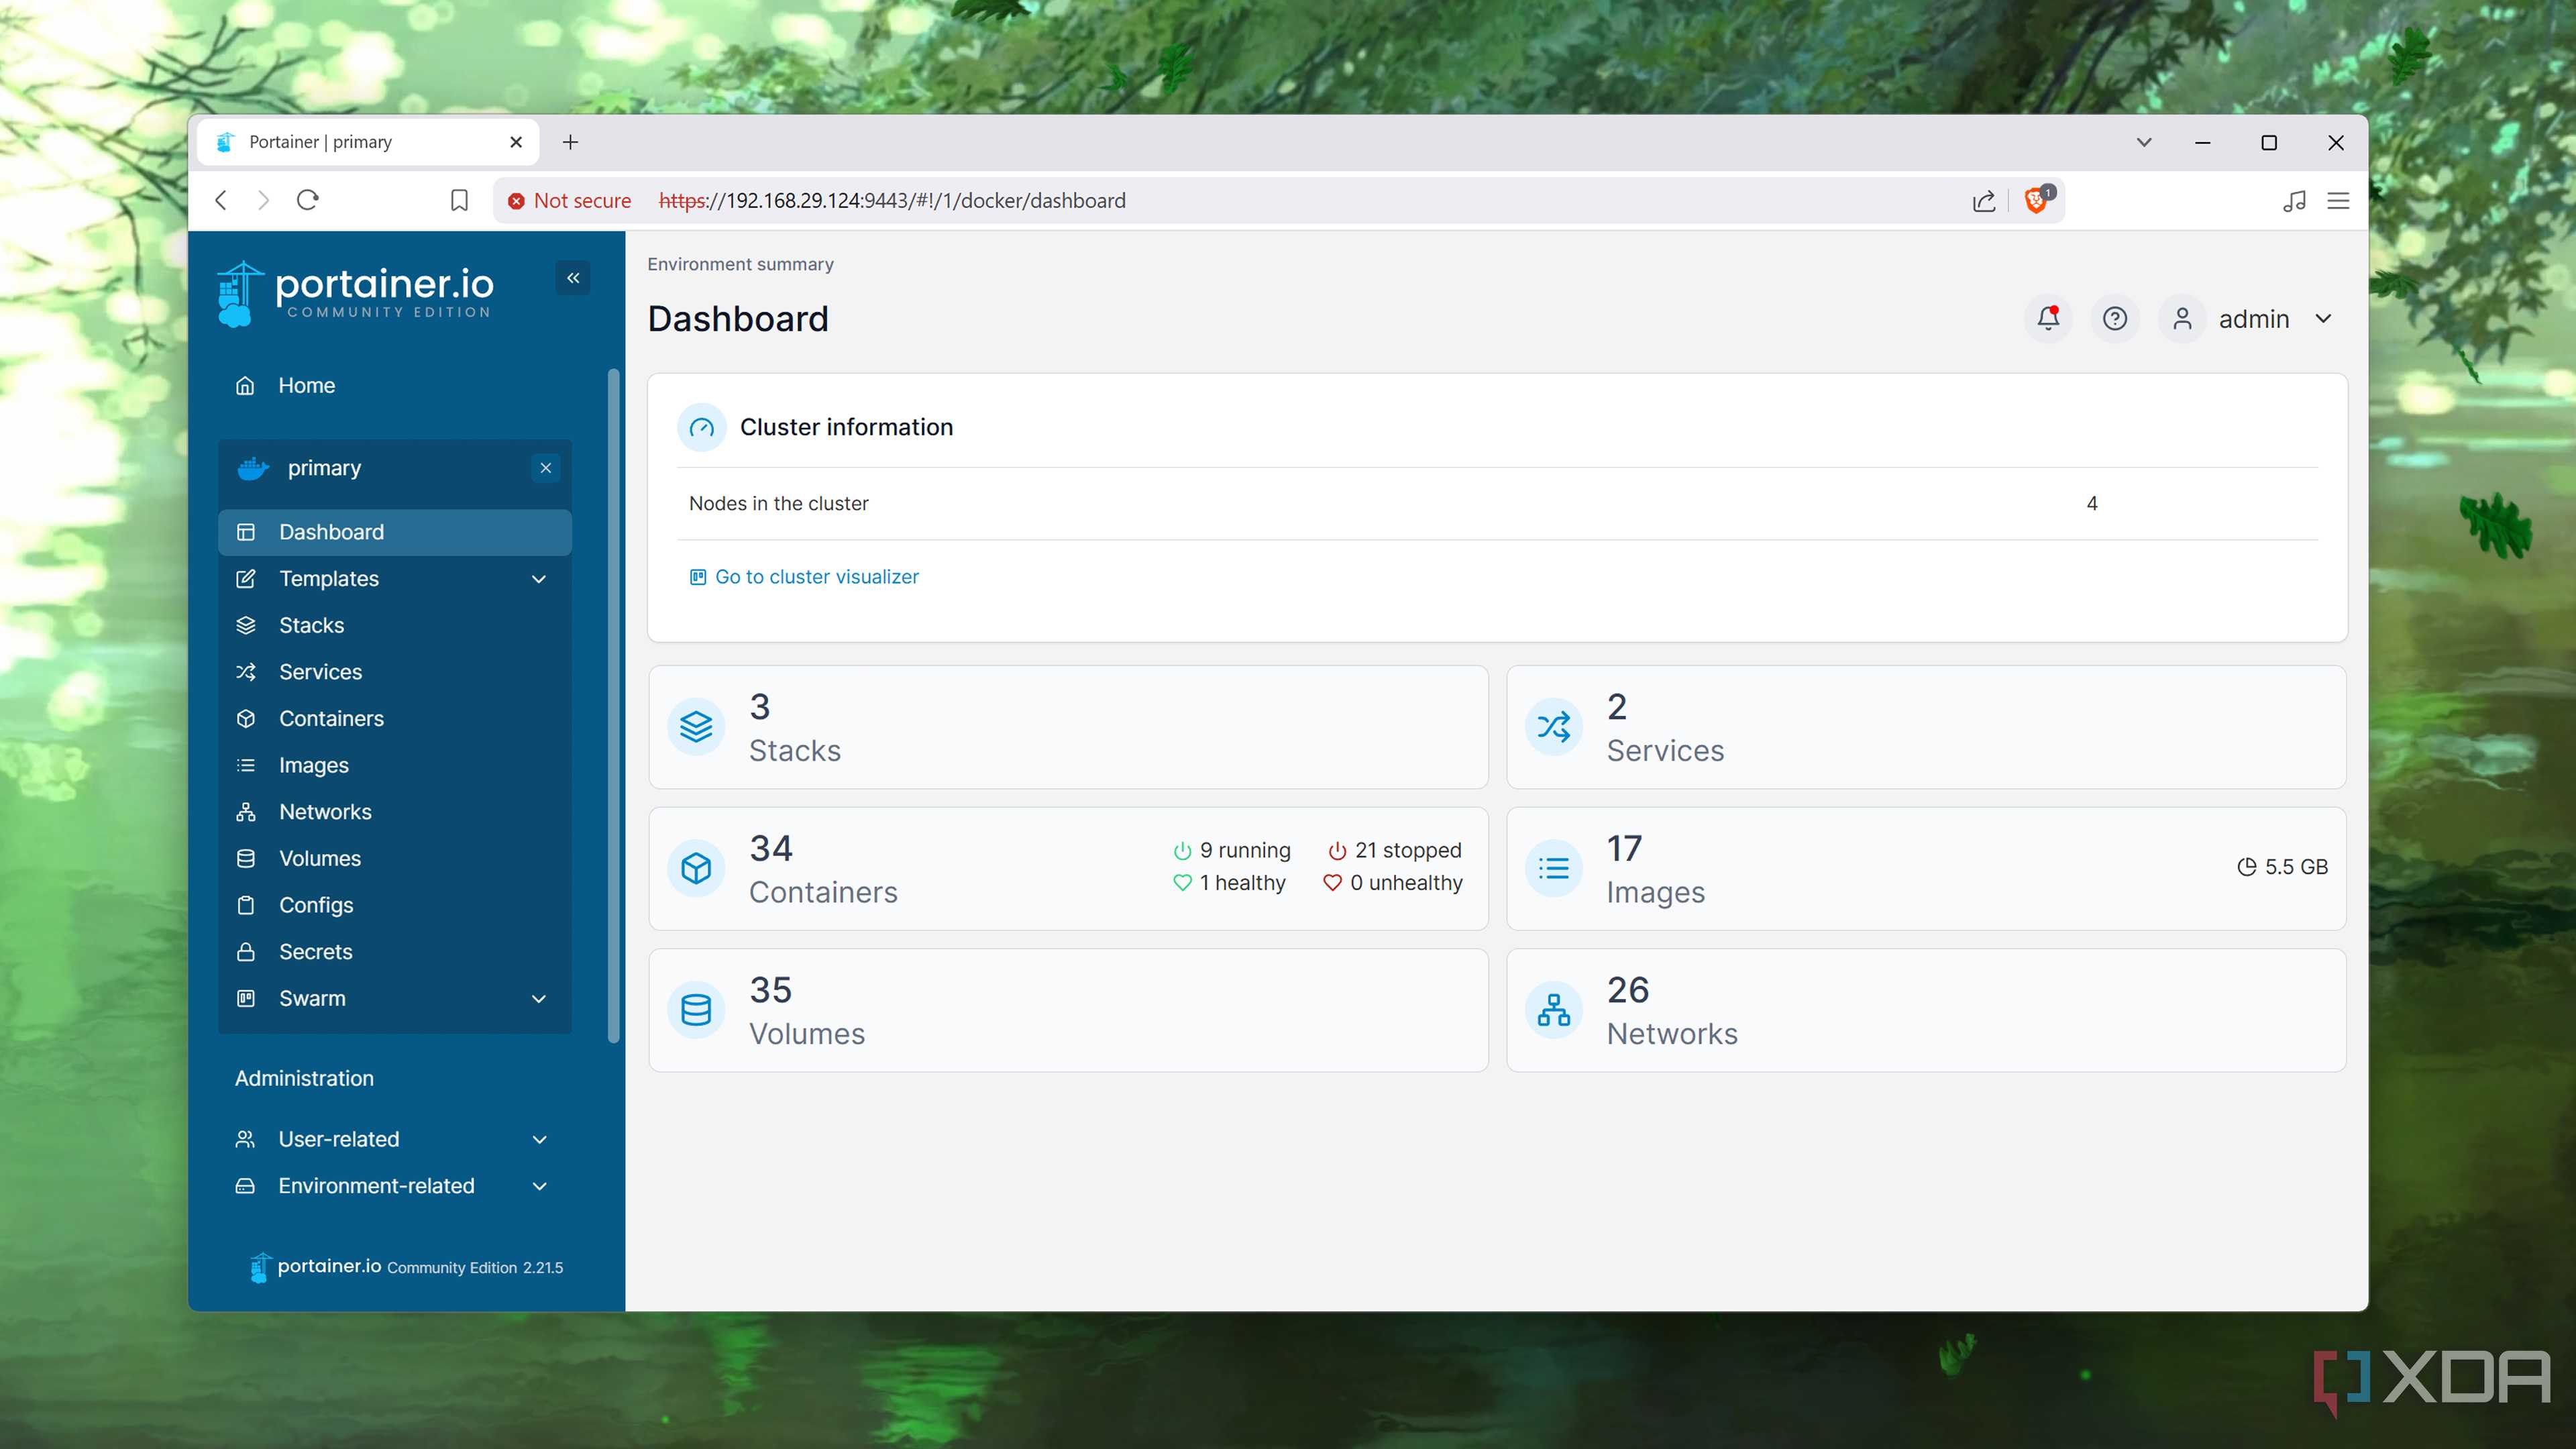Open Templates in the sidebar

coord(395,579)
